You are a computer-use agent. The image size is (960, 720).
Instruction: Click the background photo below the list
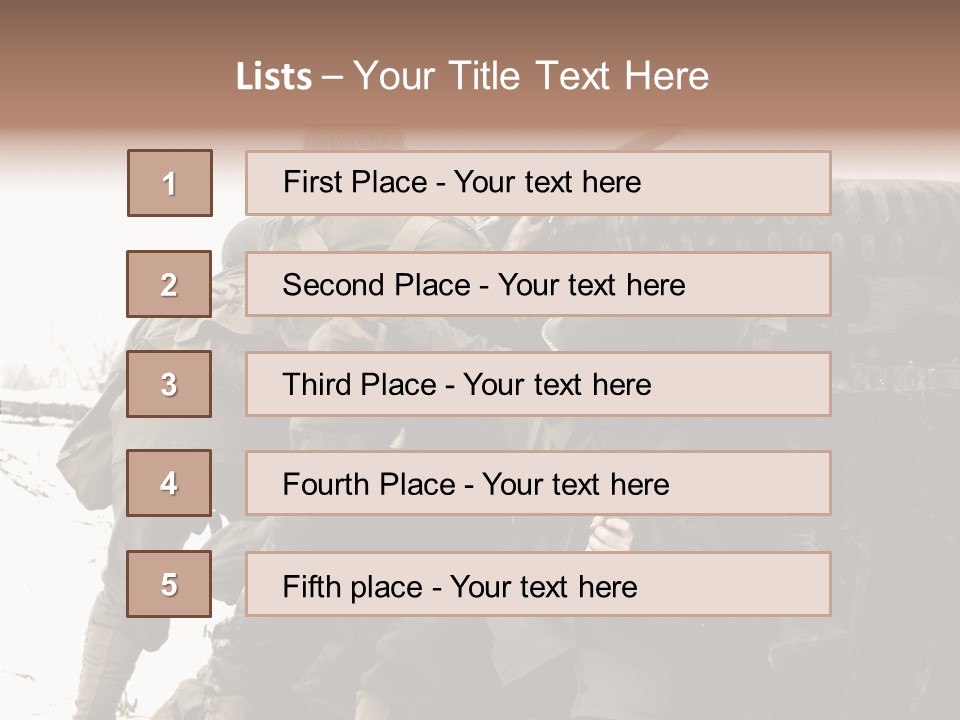480,670
